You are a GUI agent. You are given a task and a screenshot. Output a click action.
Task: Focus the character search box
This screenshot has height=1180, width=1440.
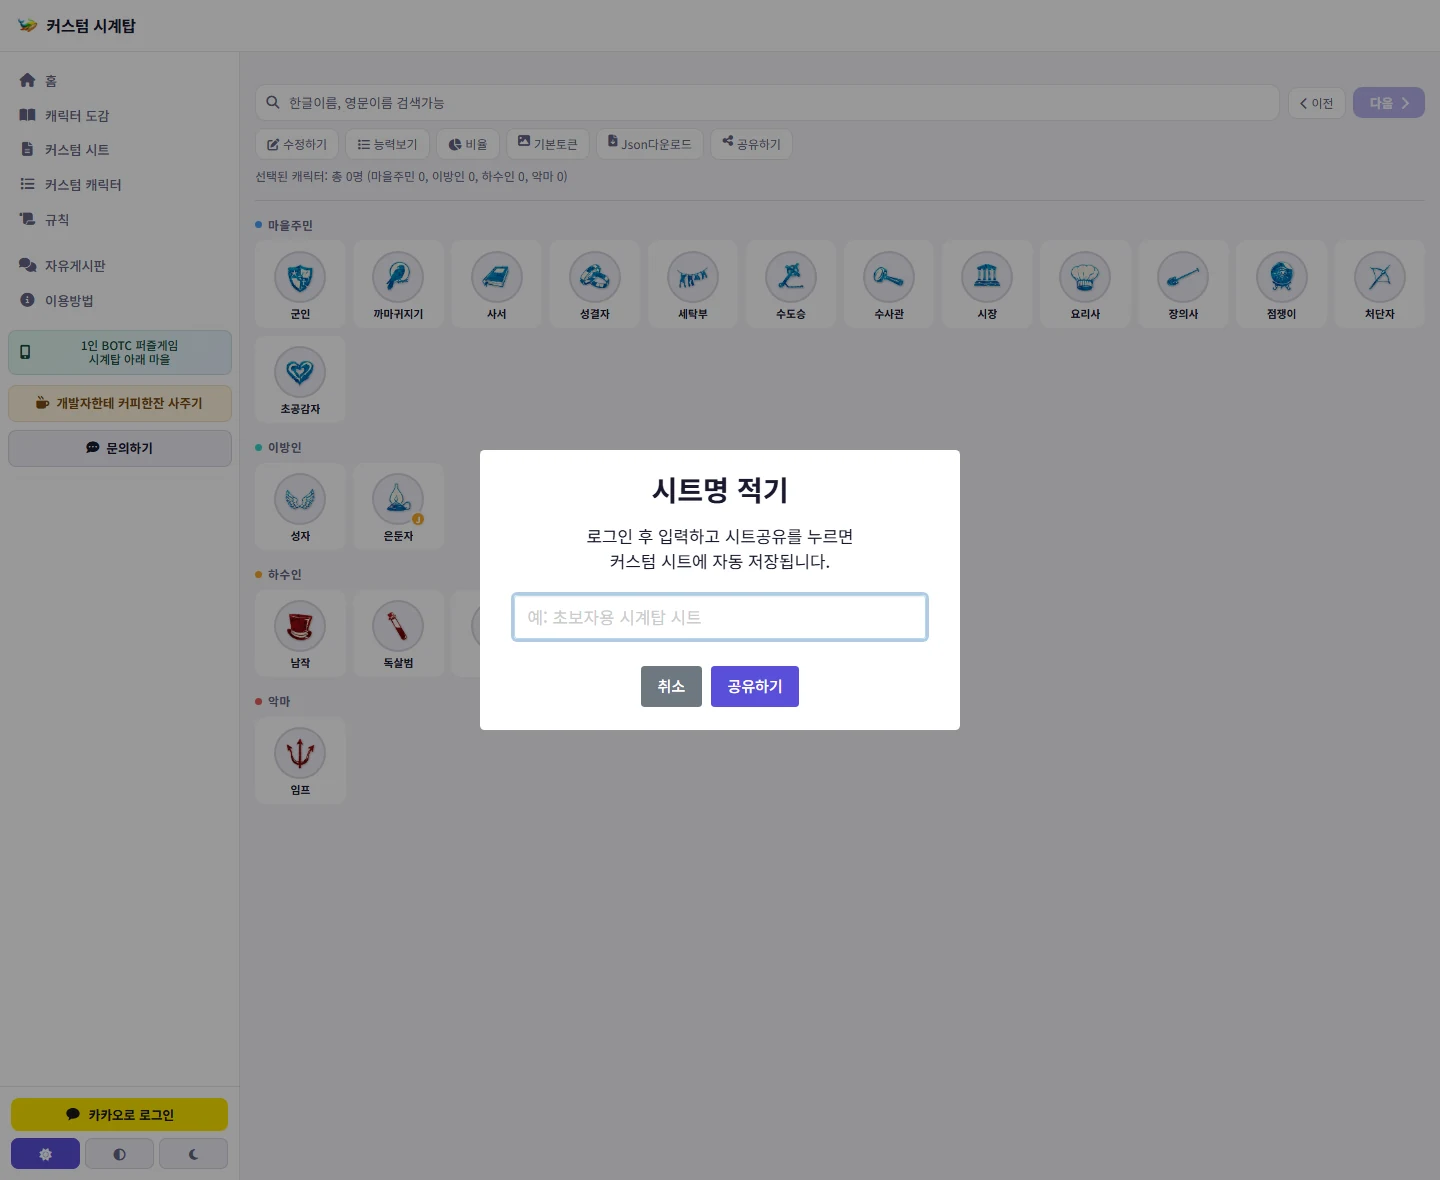(x=767, y=103)
